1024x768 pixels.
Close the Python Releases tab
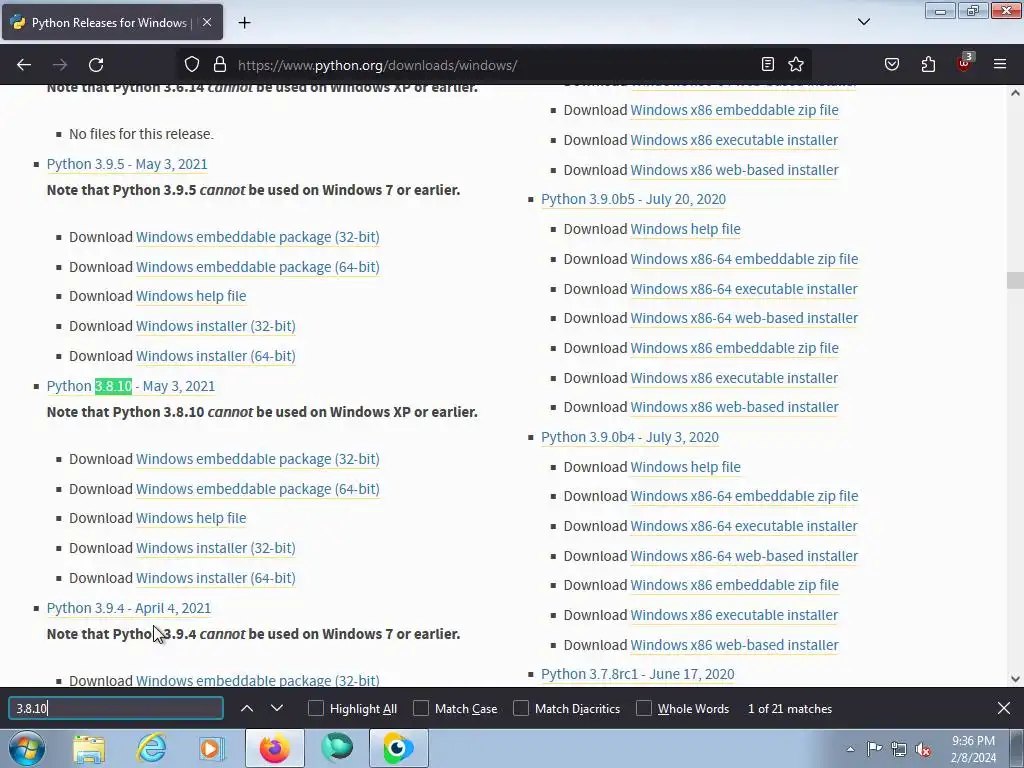207,22
